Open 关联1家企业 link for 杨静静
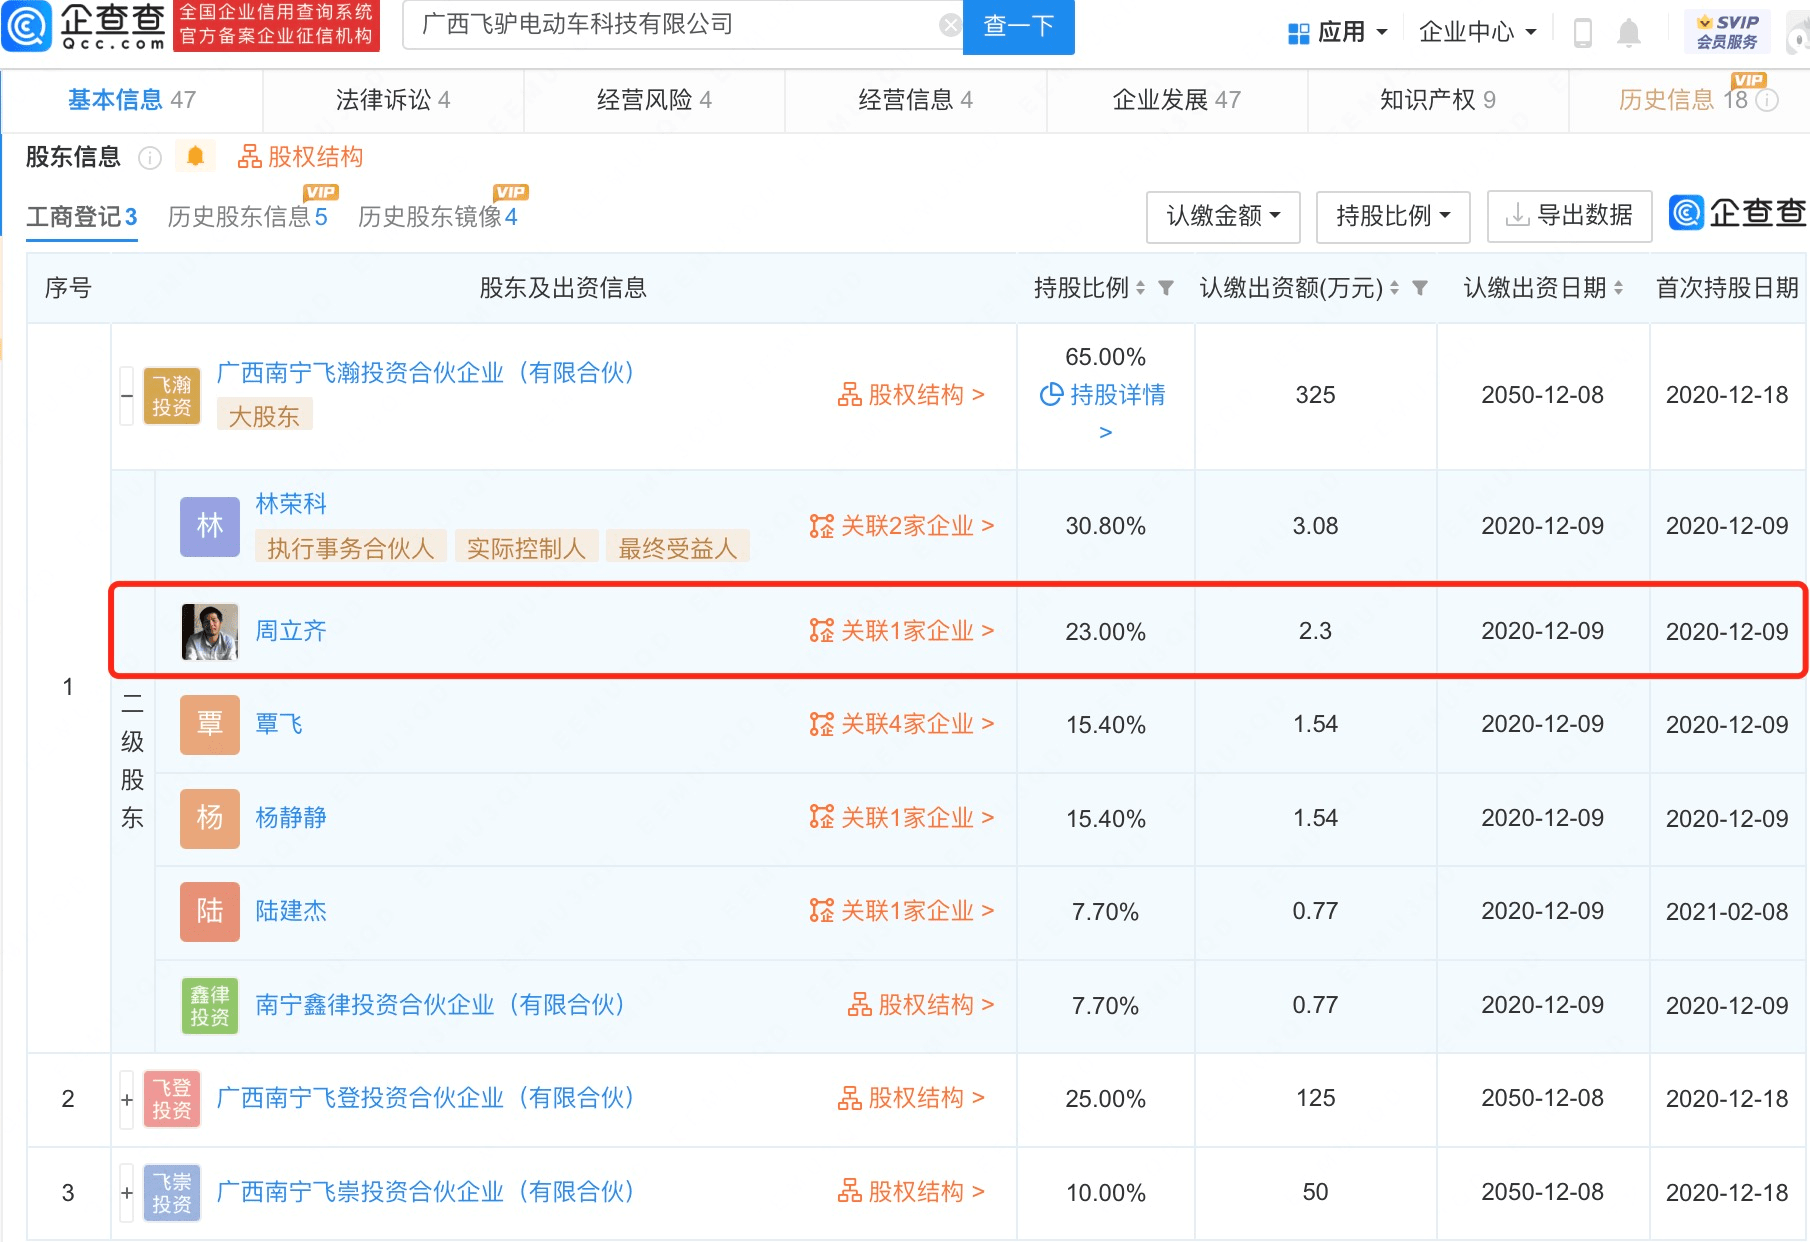 click(901, 818)
